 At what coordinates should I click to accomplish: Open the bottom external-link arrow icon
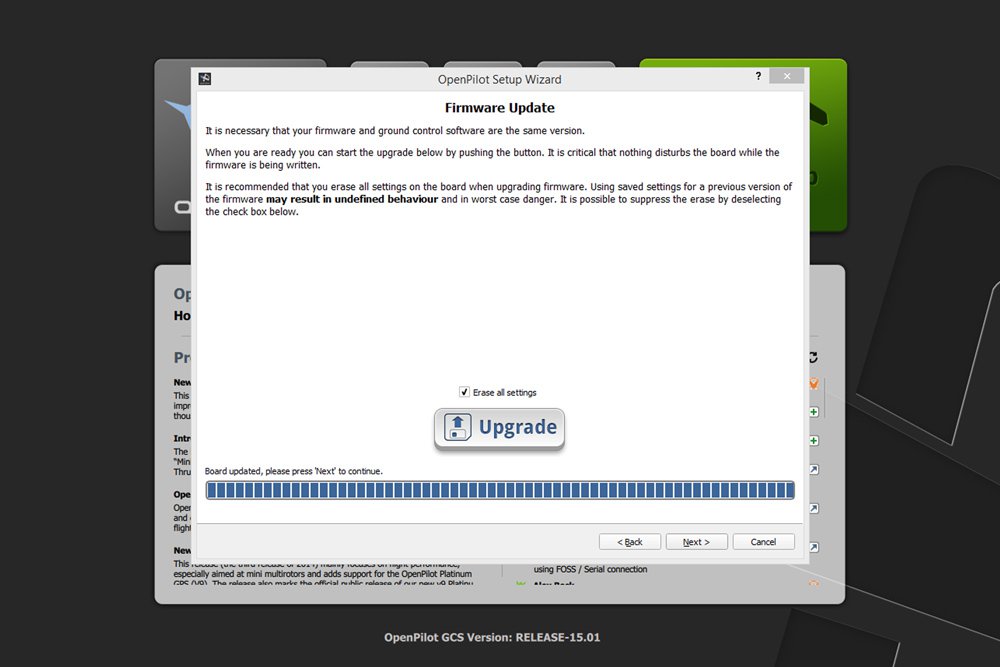[814, 547]
